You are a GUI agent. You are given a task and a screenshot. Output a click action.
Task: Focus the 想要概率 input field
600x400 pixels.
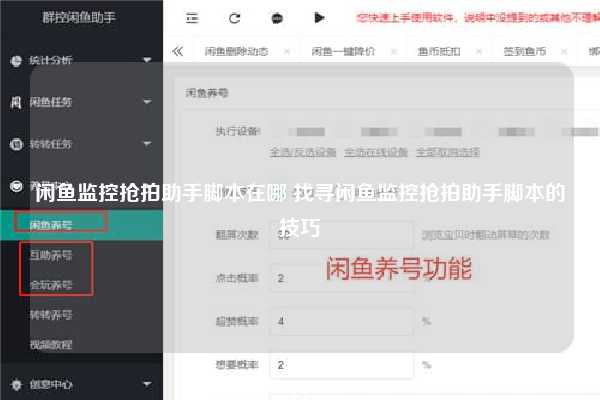(342, 365)
